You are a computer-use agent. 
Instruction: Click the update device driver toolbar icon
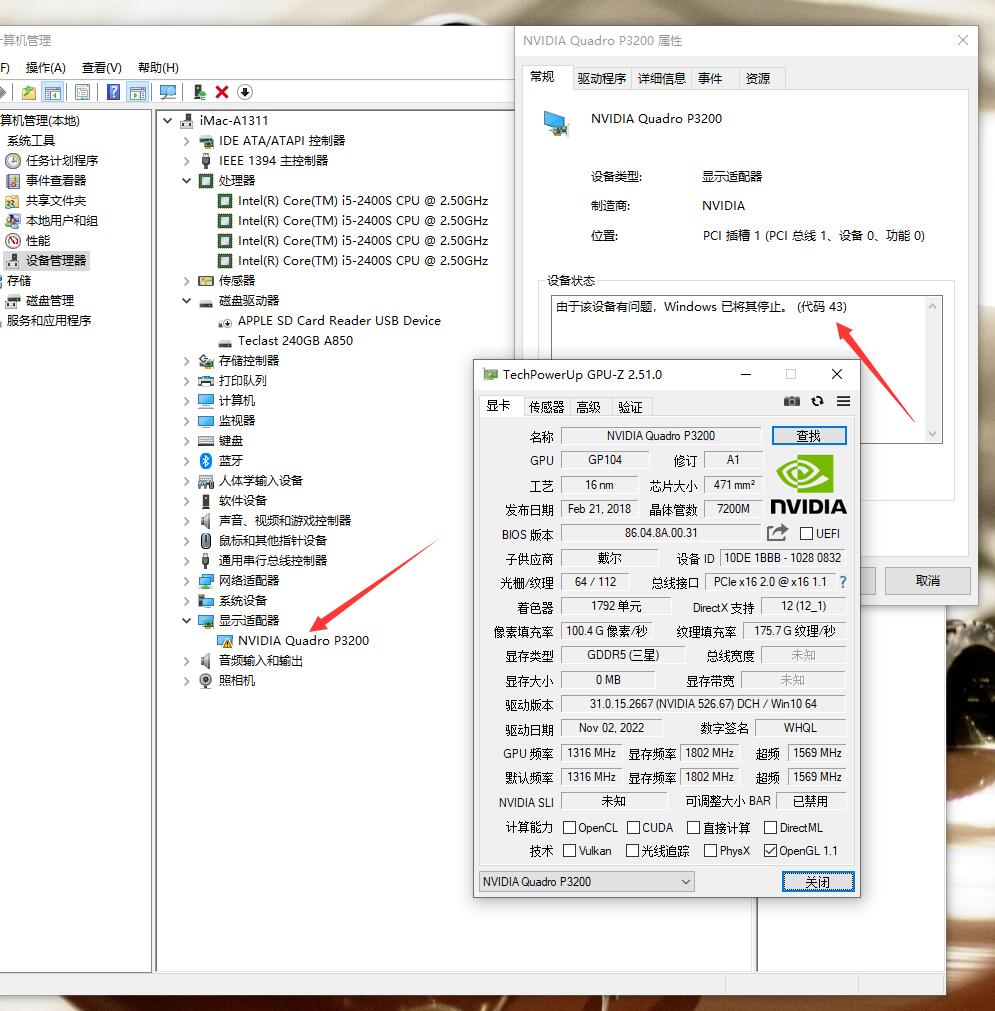200,92
